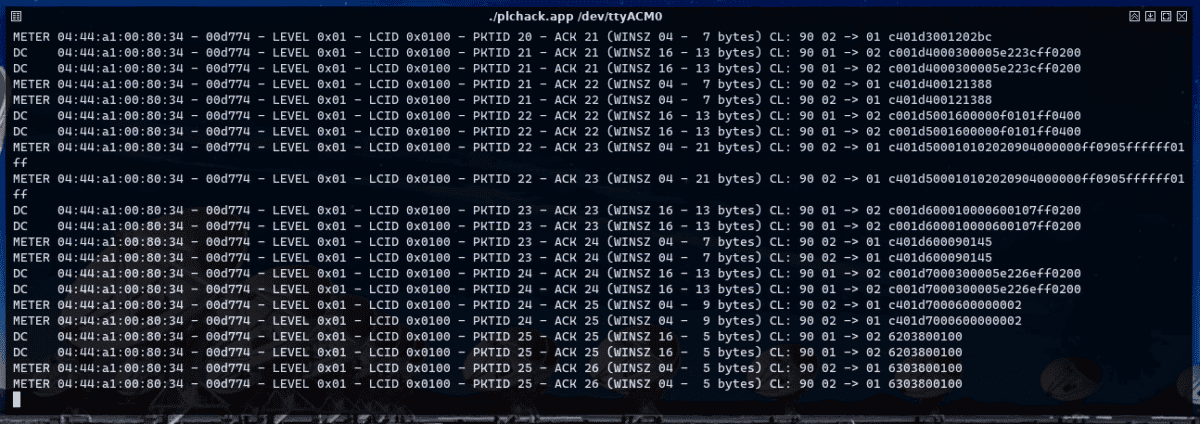This screenshot has height=424, width=1200.
Task: Click the first wrapped 'ff' continuation line
Action: (x=19, y=163)
